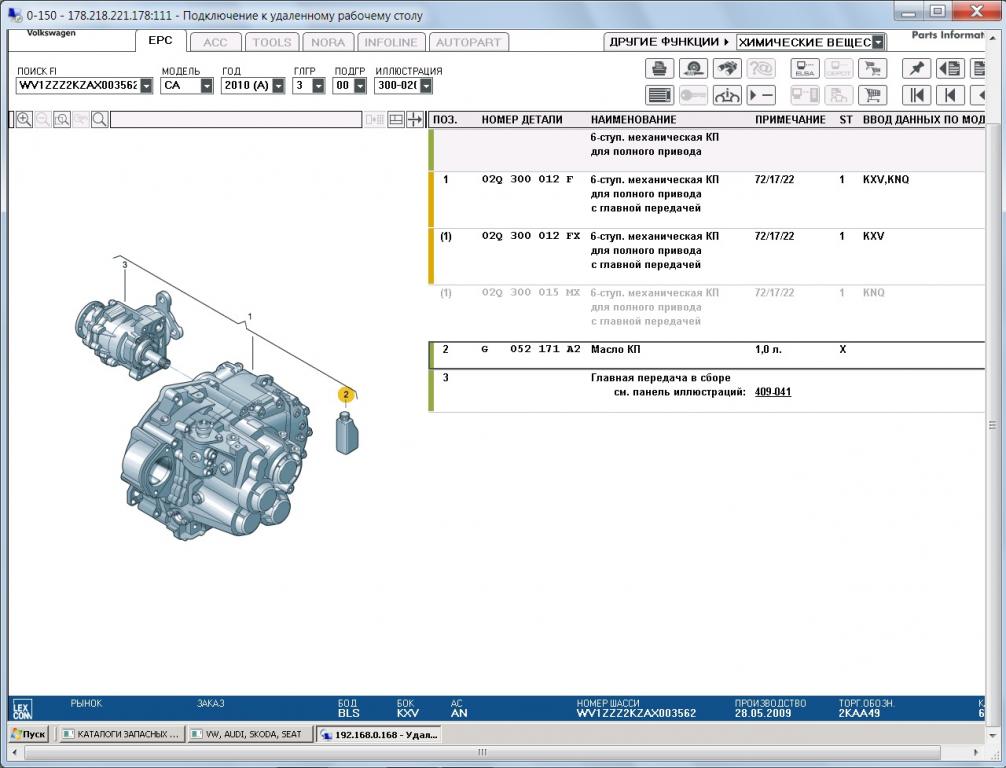Click the LEX CON logo icon
1006x768 pixels.
[22, 710]
